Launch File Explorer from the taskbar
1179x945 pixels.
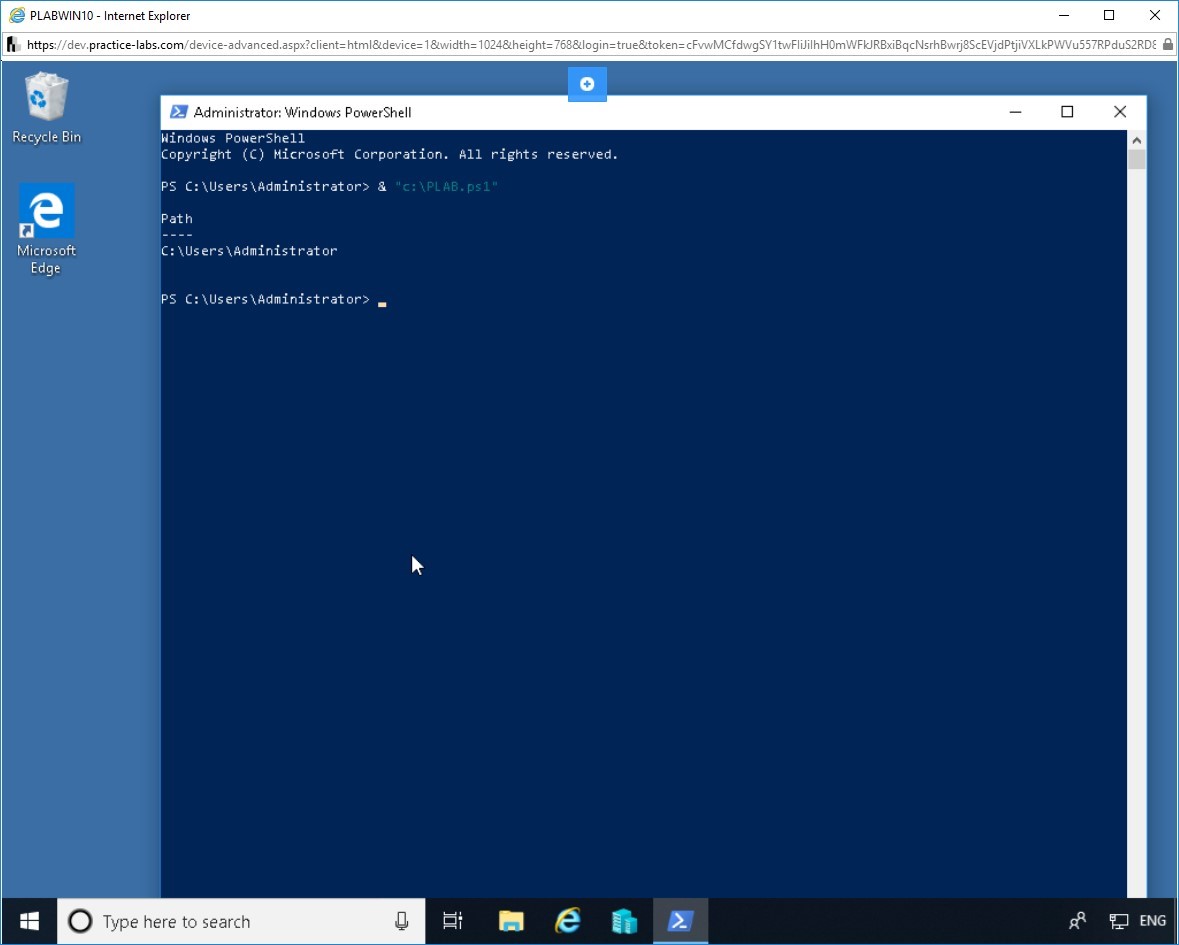point(511,921)
